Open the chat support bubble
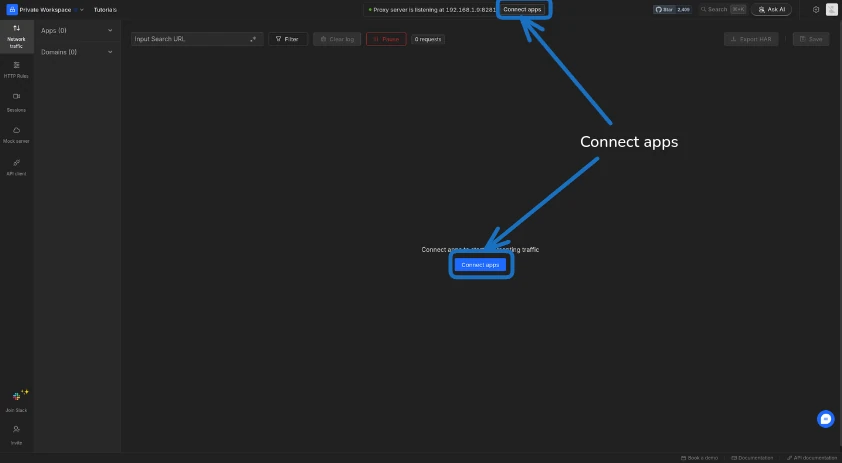Screen dimensions: 842x463 [825, 419]
